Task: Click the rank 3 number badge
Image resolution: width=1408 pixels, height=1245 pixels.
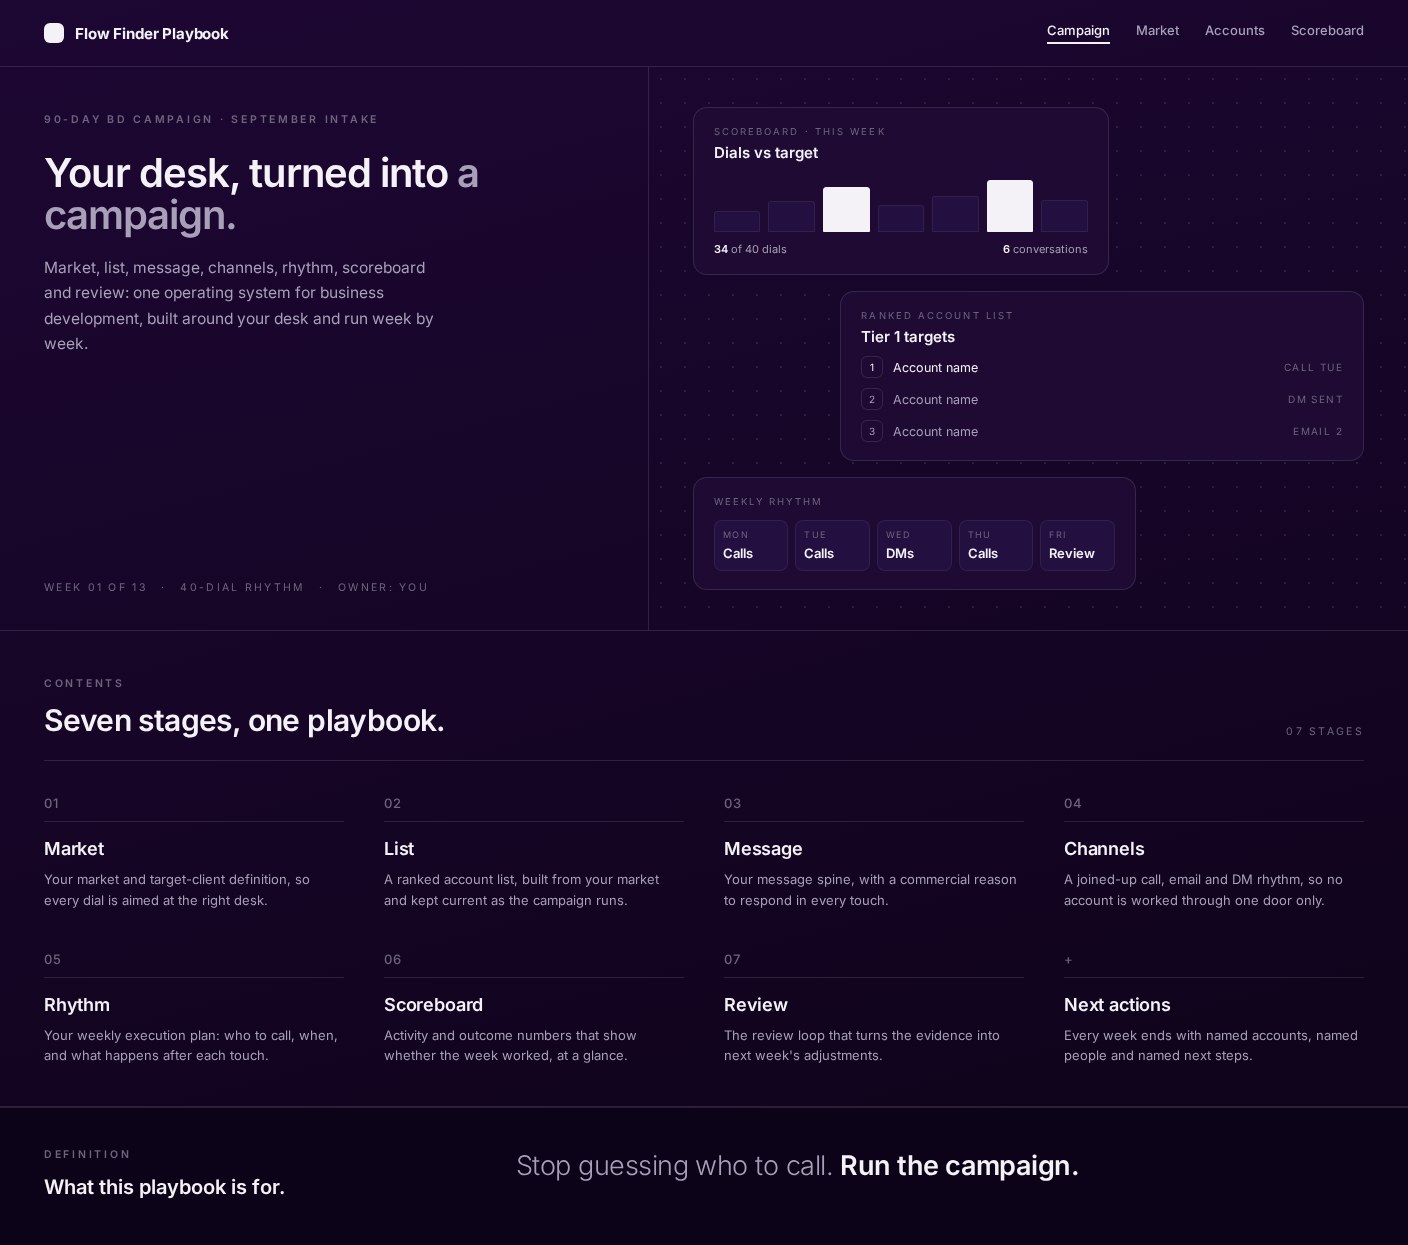Action: 872,431
